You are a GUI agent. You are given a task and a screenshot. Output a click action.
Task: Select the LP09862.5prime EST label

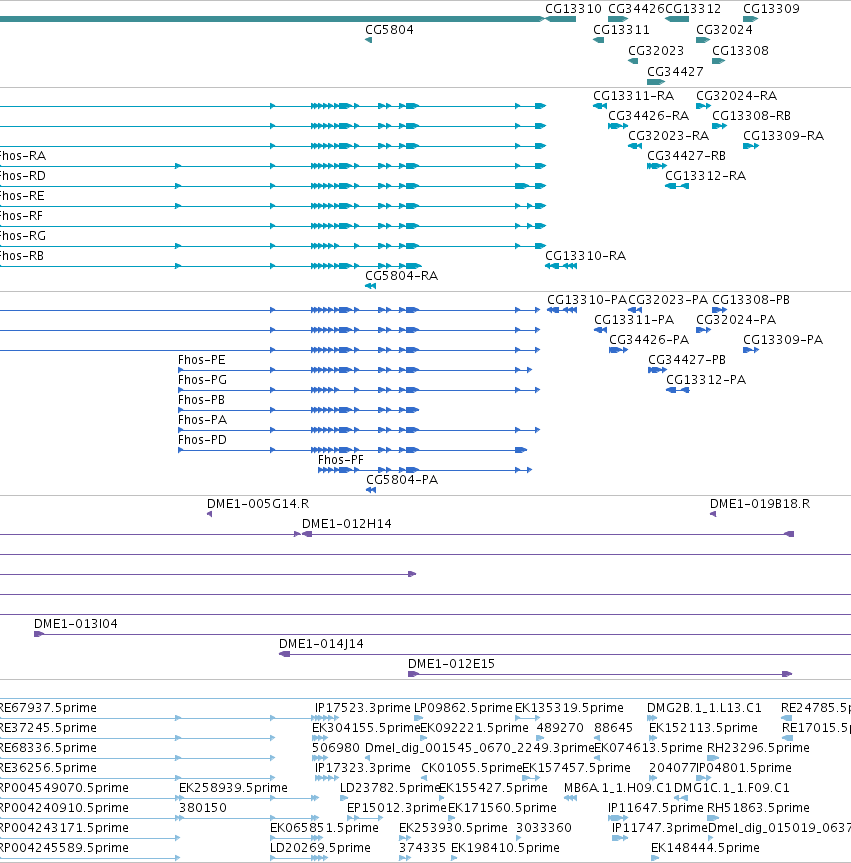pyautogui.click(x=462, y=708)
